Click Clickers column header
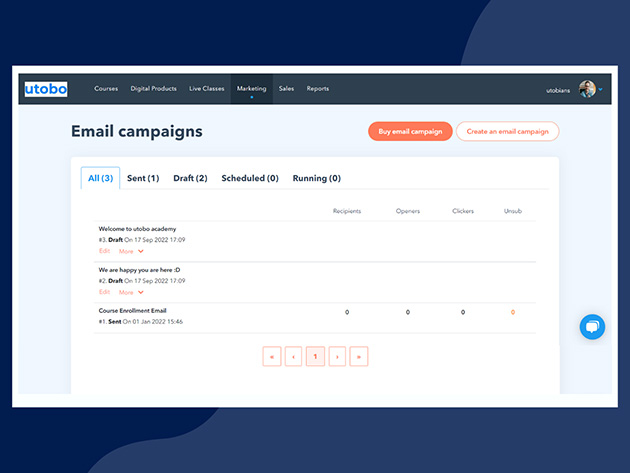630x473 pixels. tap(463, 211)
